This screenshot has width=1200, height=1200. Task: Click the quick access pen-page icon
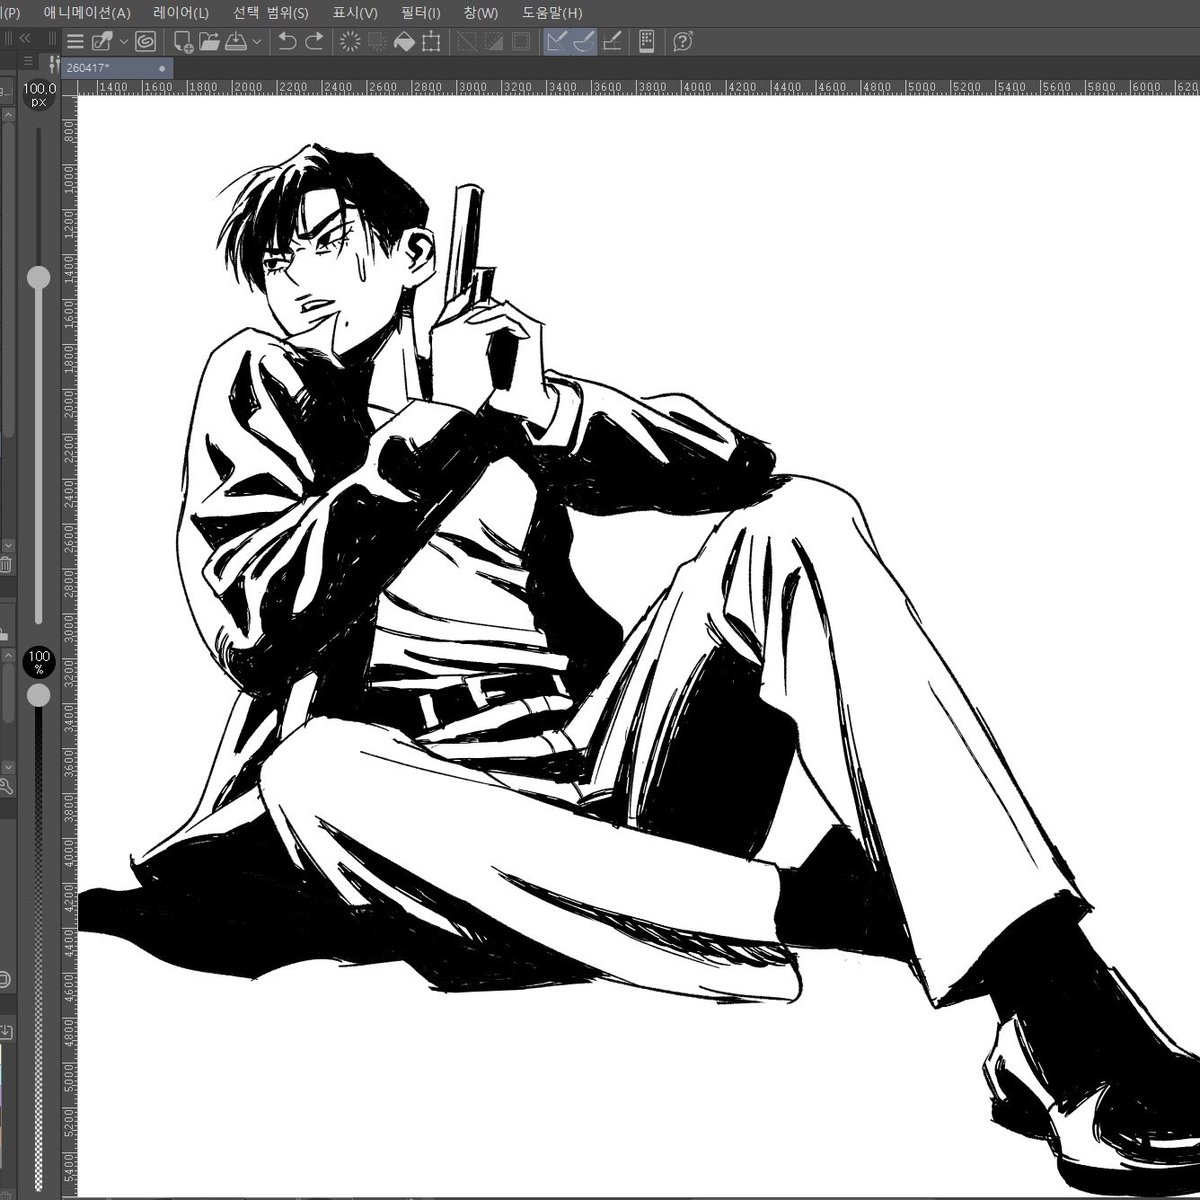coord(103,42)
